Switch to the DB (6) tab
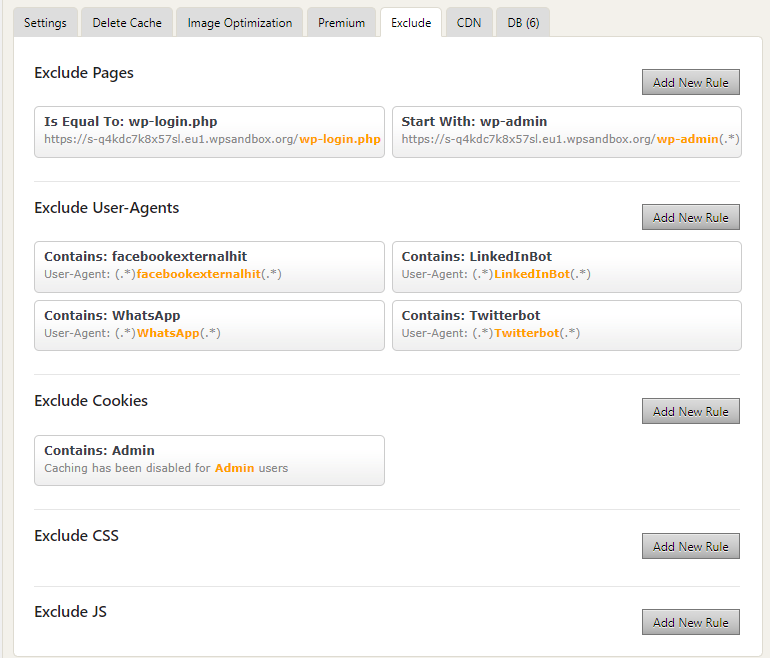The image size is (770, 658). [x=523, y=23]
